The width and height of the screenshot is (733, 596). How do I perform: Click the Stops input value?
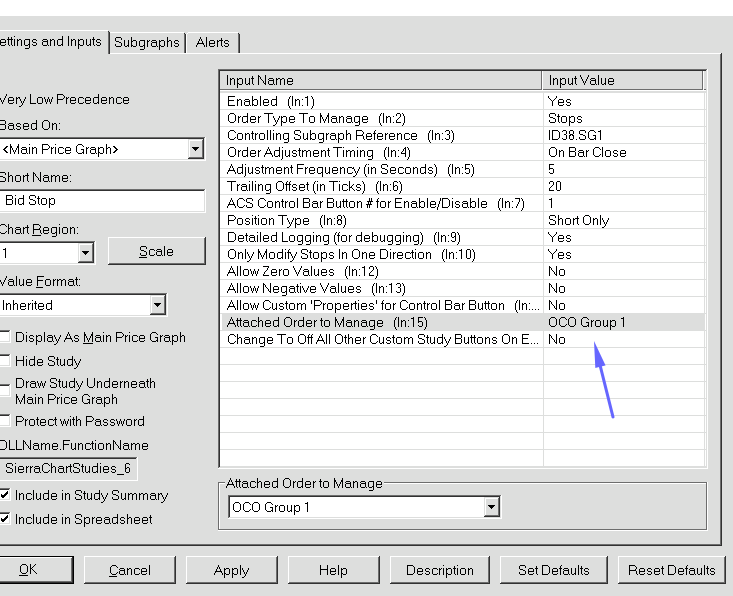565,118
